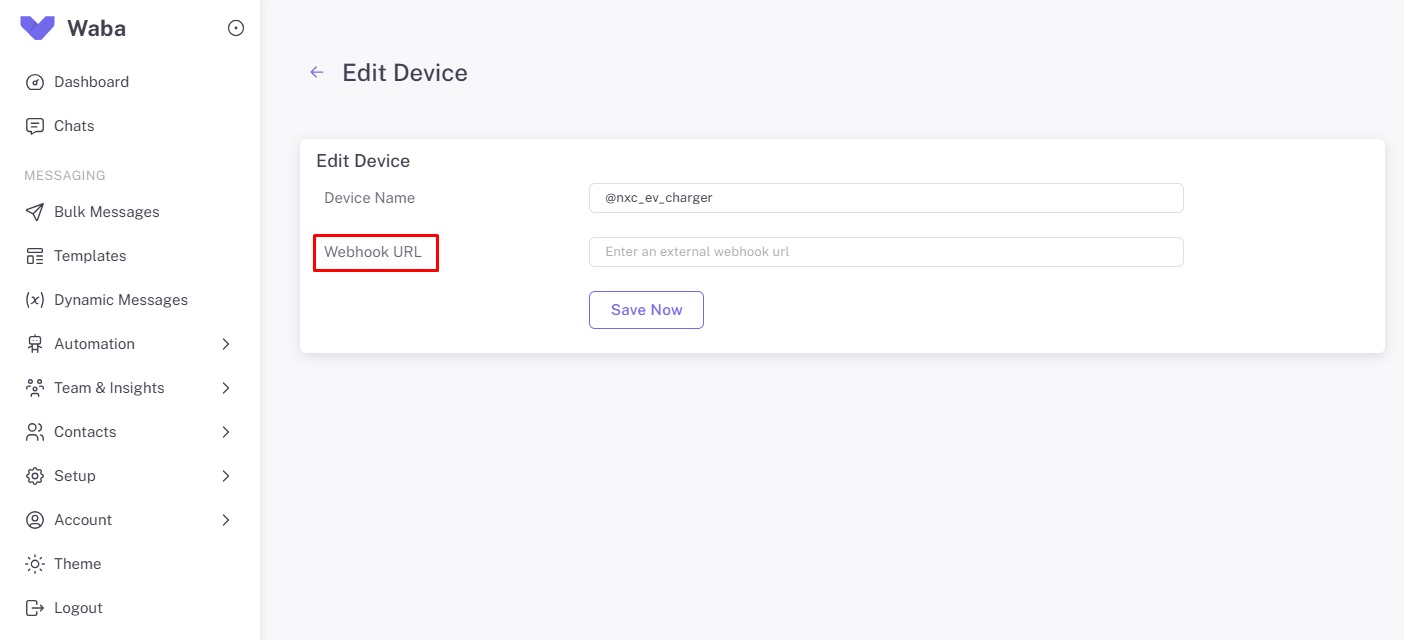Image resolution: width=1404 pixels, height=640 pixels.
Task: Click the Device Name field containing @nxc_ev_charger
Action: [886, 198]
